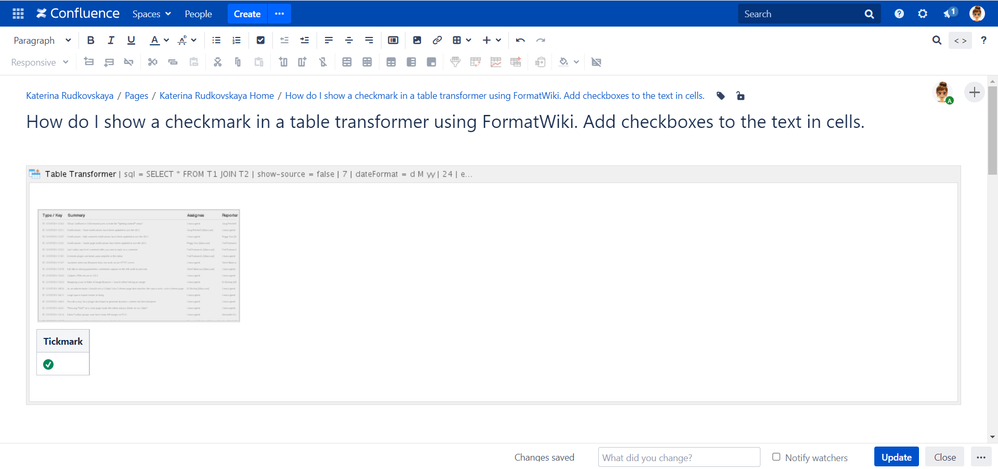Open Katerina Rudkovskaya breadcrumb link
The image size is (998, 469).
pos(70,96)
